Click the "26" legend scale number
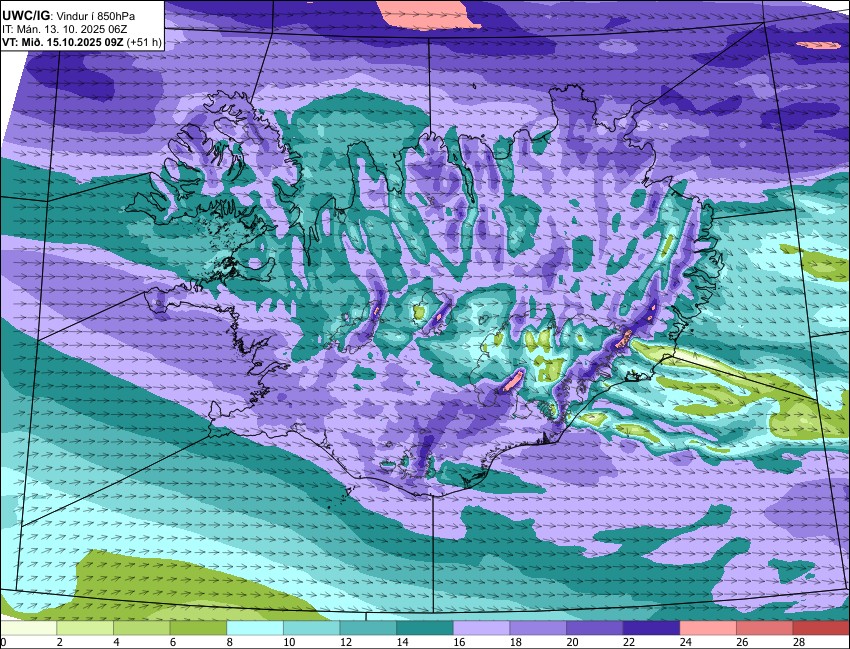 742,642
